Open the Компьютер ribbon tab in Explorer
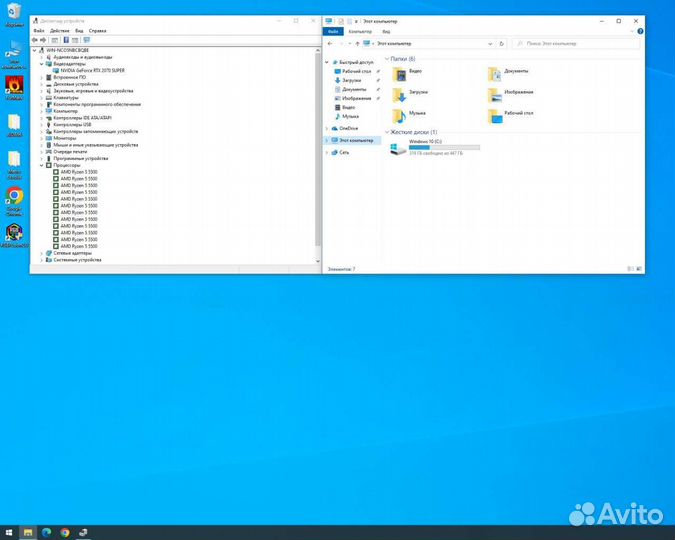This screenshot has height=540, width=675. [360, 31]
